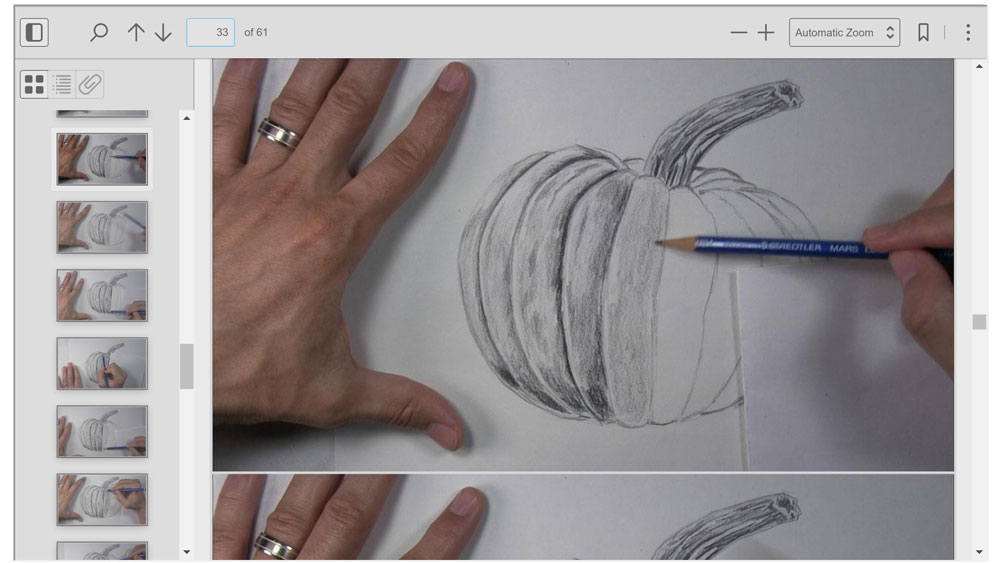Click the main document scrollbar thumb

980,322
